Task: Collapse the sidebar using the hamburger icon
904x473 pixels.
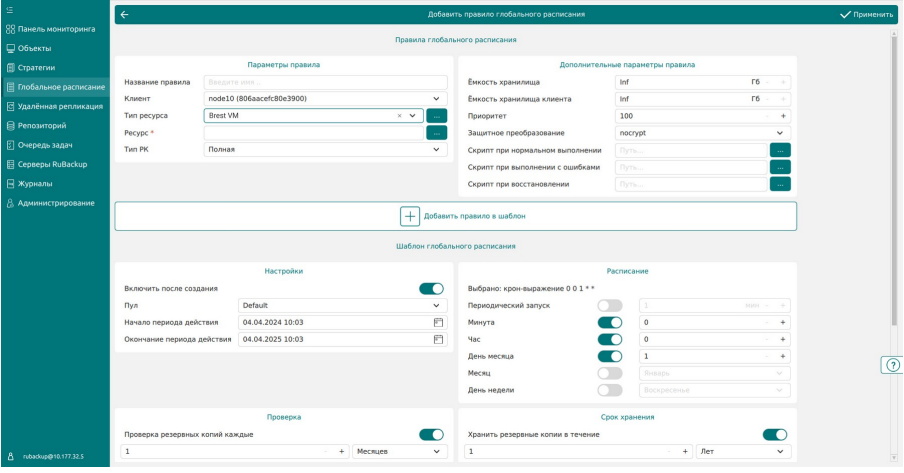Action: (9, 10)
